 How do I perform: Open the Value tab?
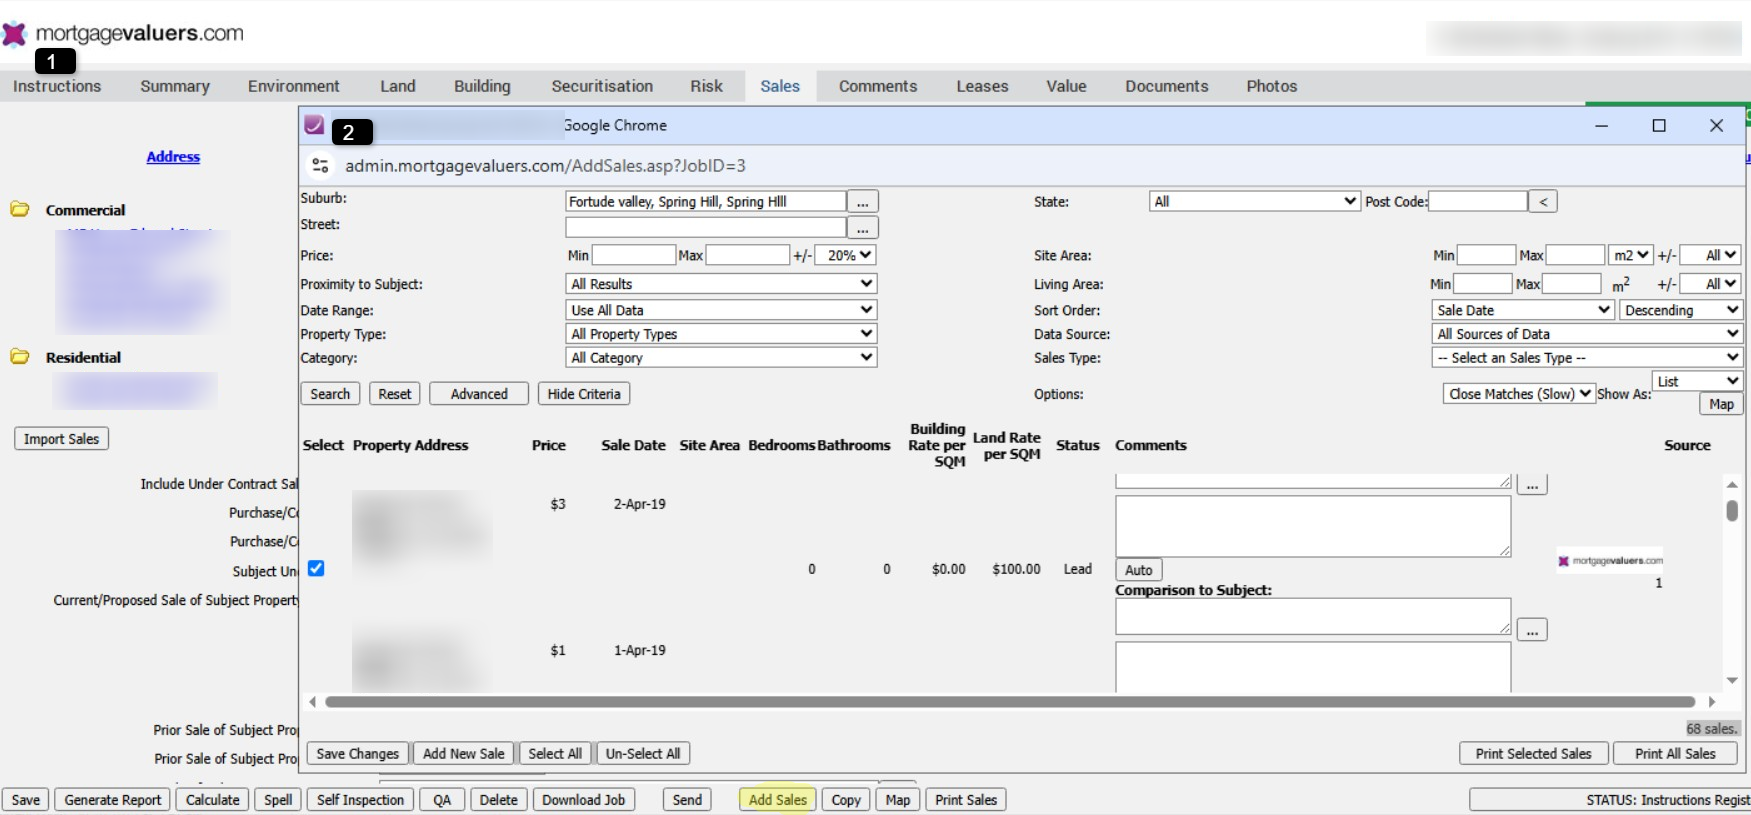pyautogui.click(x=1066, y=86)
